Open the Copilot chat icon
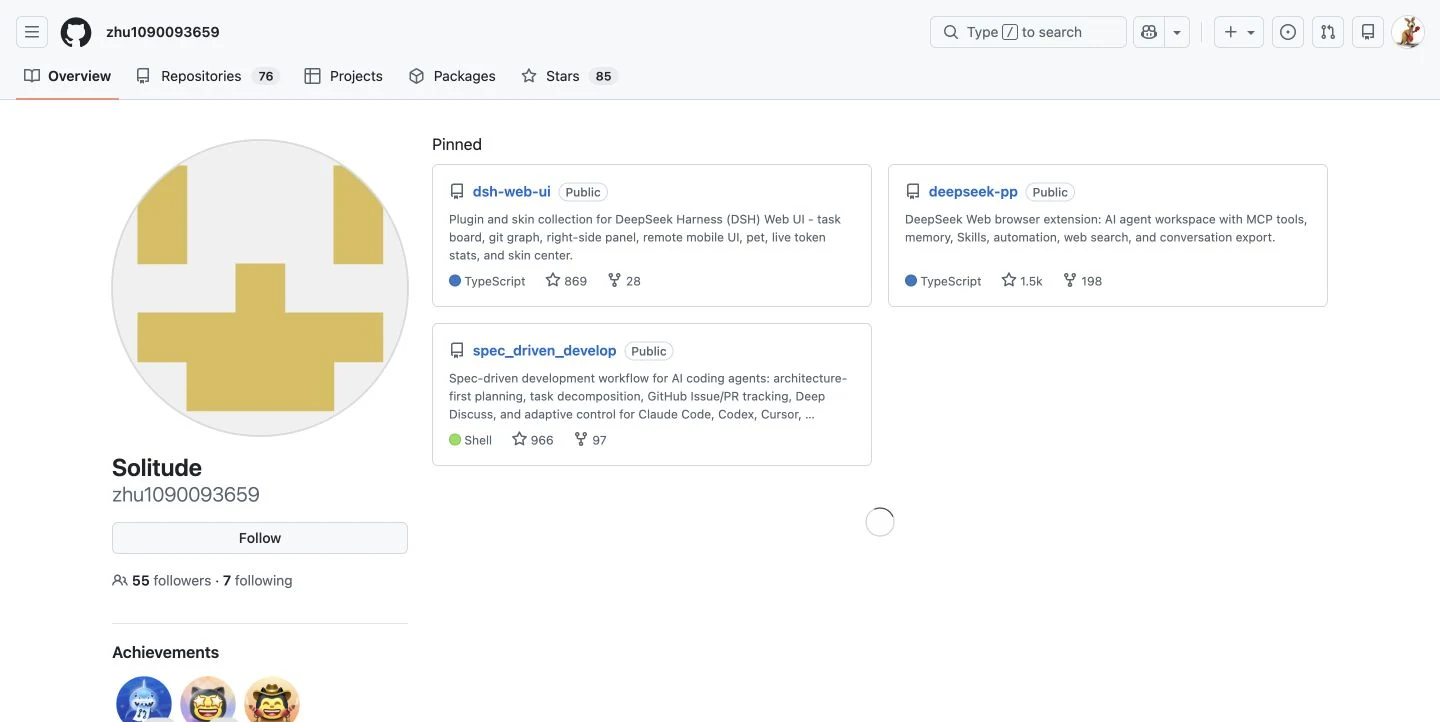The width and height of the screenshot is (1440, 722). (x=1149, y=32)
